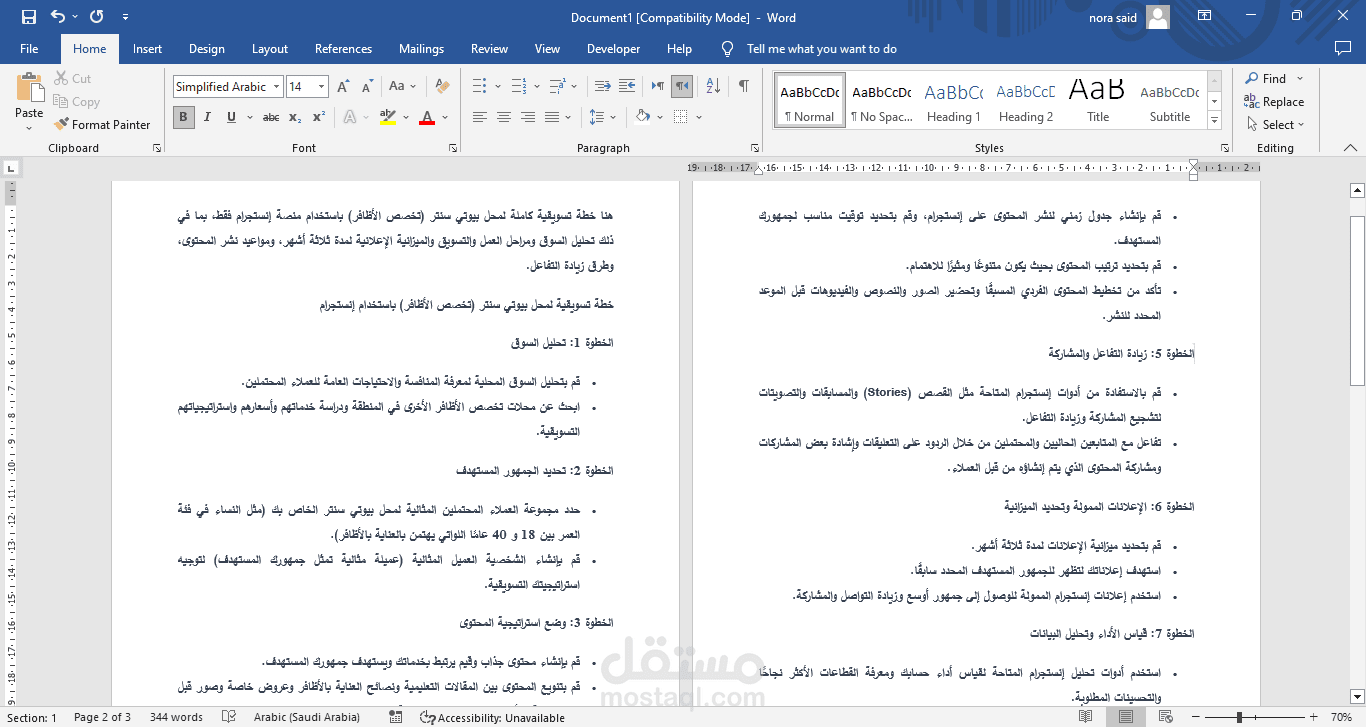Switch to the Insert tab

click(147, 49)
